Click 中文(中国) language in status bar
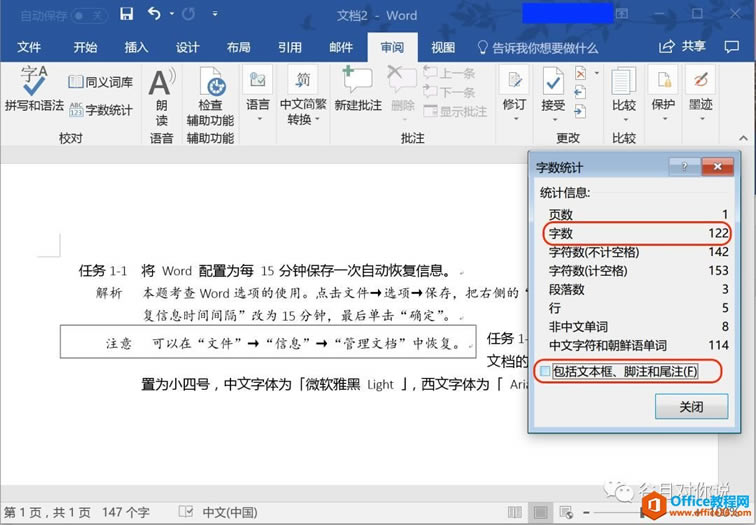 coord(230,512)
